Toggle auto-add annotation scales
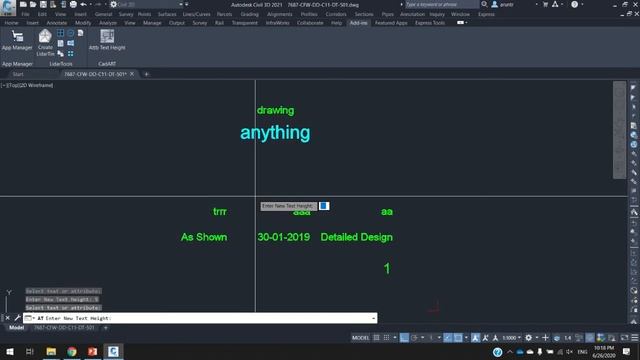 tap(485, 338)
